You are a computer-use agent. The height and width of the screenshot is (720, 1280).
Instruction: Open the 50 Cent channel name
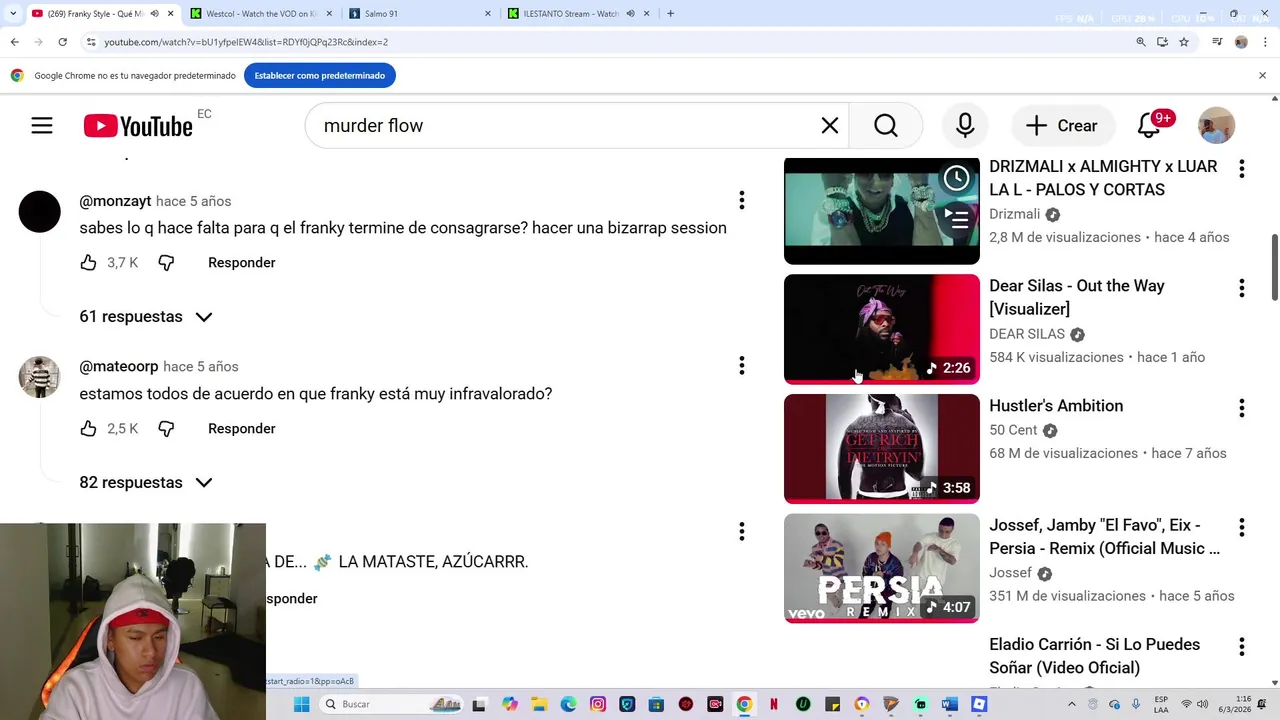coord(1013,430)
